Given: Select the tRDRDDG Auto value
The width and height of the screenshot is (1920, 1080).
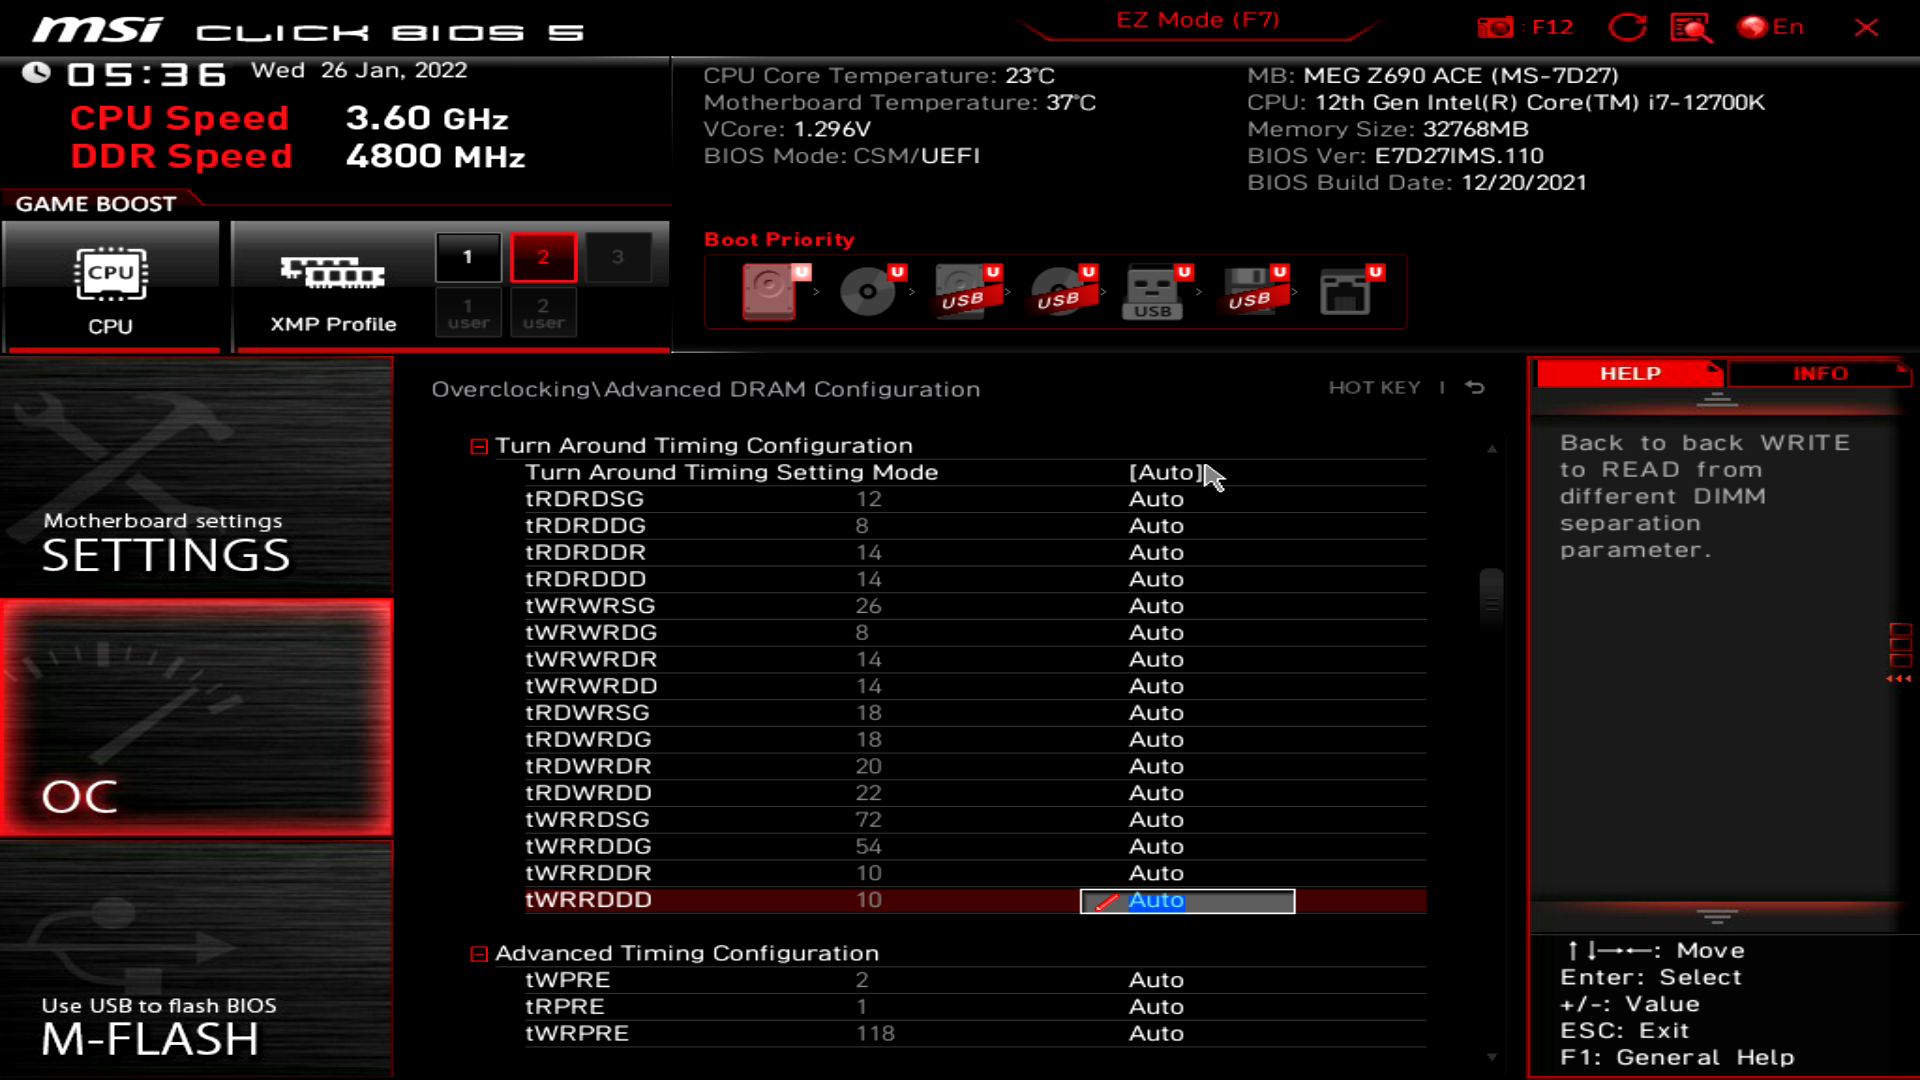Looking at the screenshot, I should point(1156,526).
